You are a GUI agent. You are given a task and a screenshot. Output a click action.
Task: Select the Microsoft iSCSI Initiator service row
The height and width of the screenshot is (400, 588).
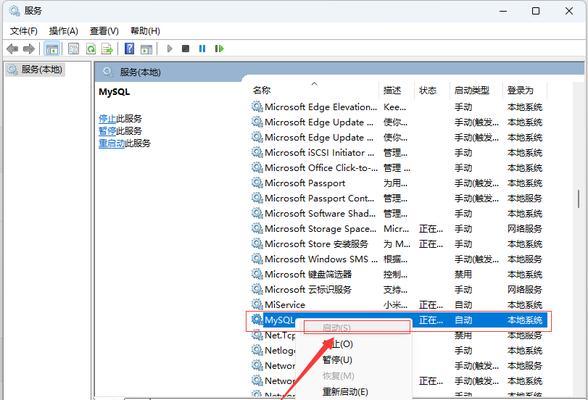(x=398, y=153)
